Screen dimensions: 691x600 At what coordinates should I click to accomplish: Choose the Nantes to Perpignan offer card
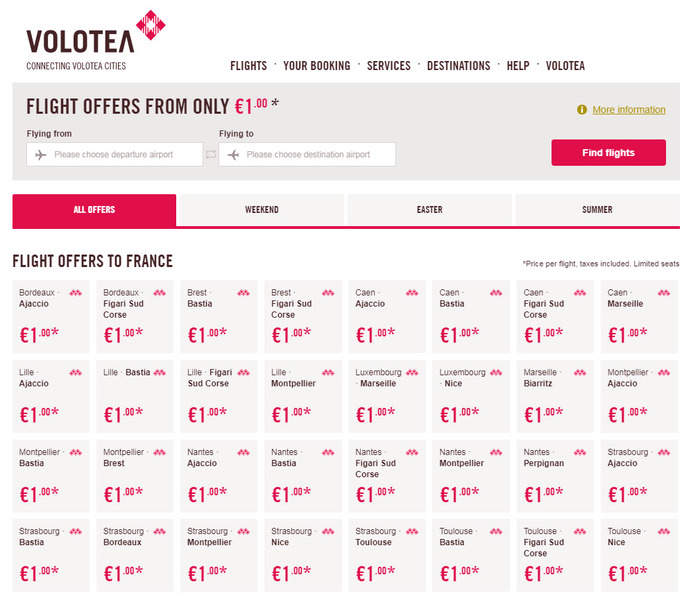(555, 476)
